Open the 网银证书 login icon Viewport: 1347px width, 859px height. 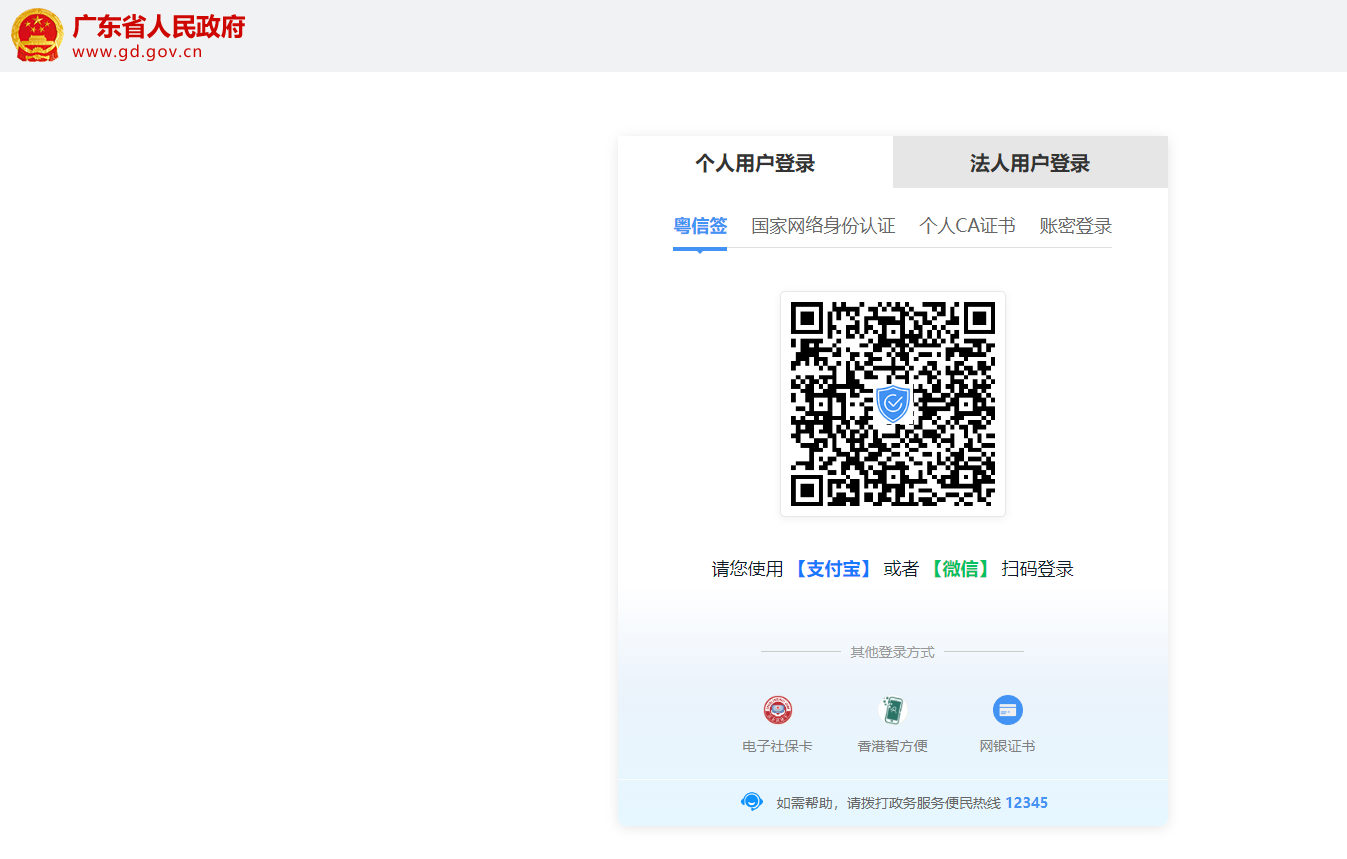point(1007,710)
